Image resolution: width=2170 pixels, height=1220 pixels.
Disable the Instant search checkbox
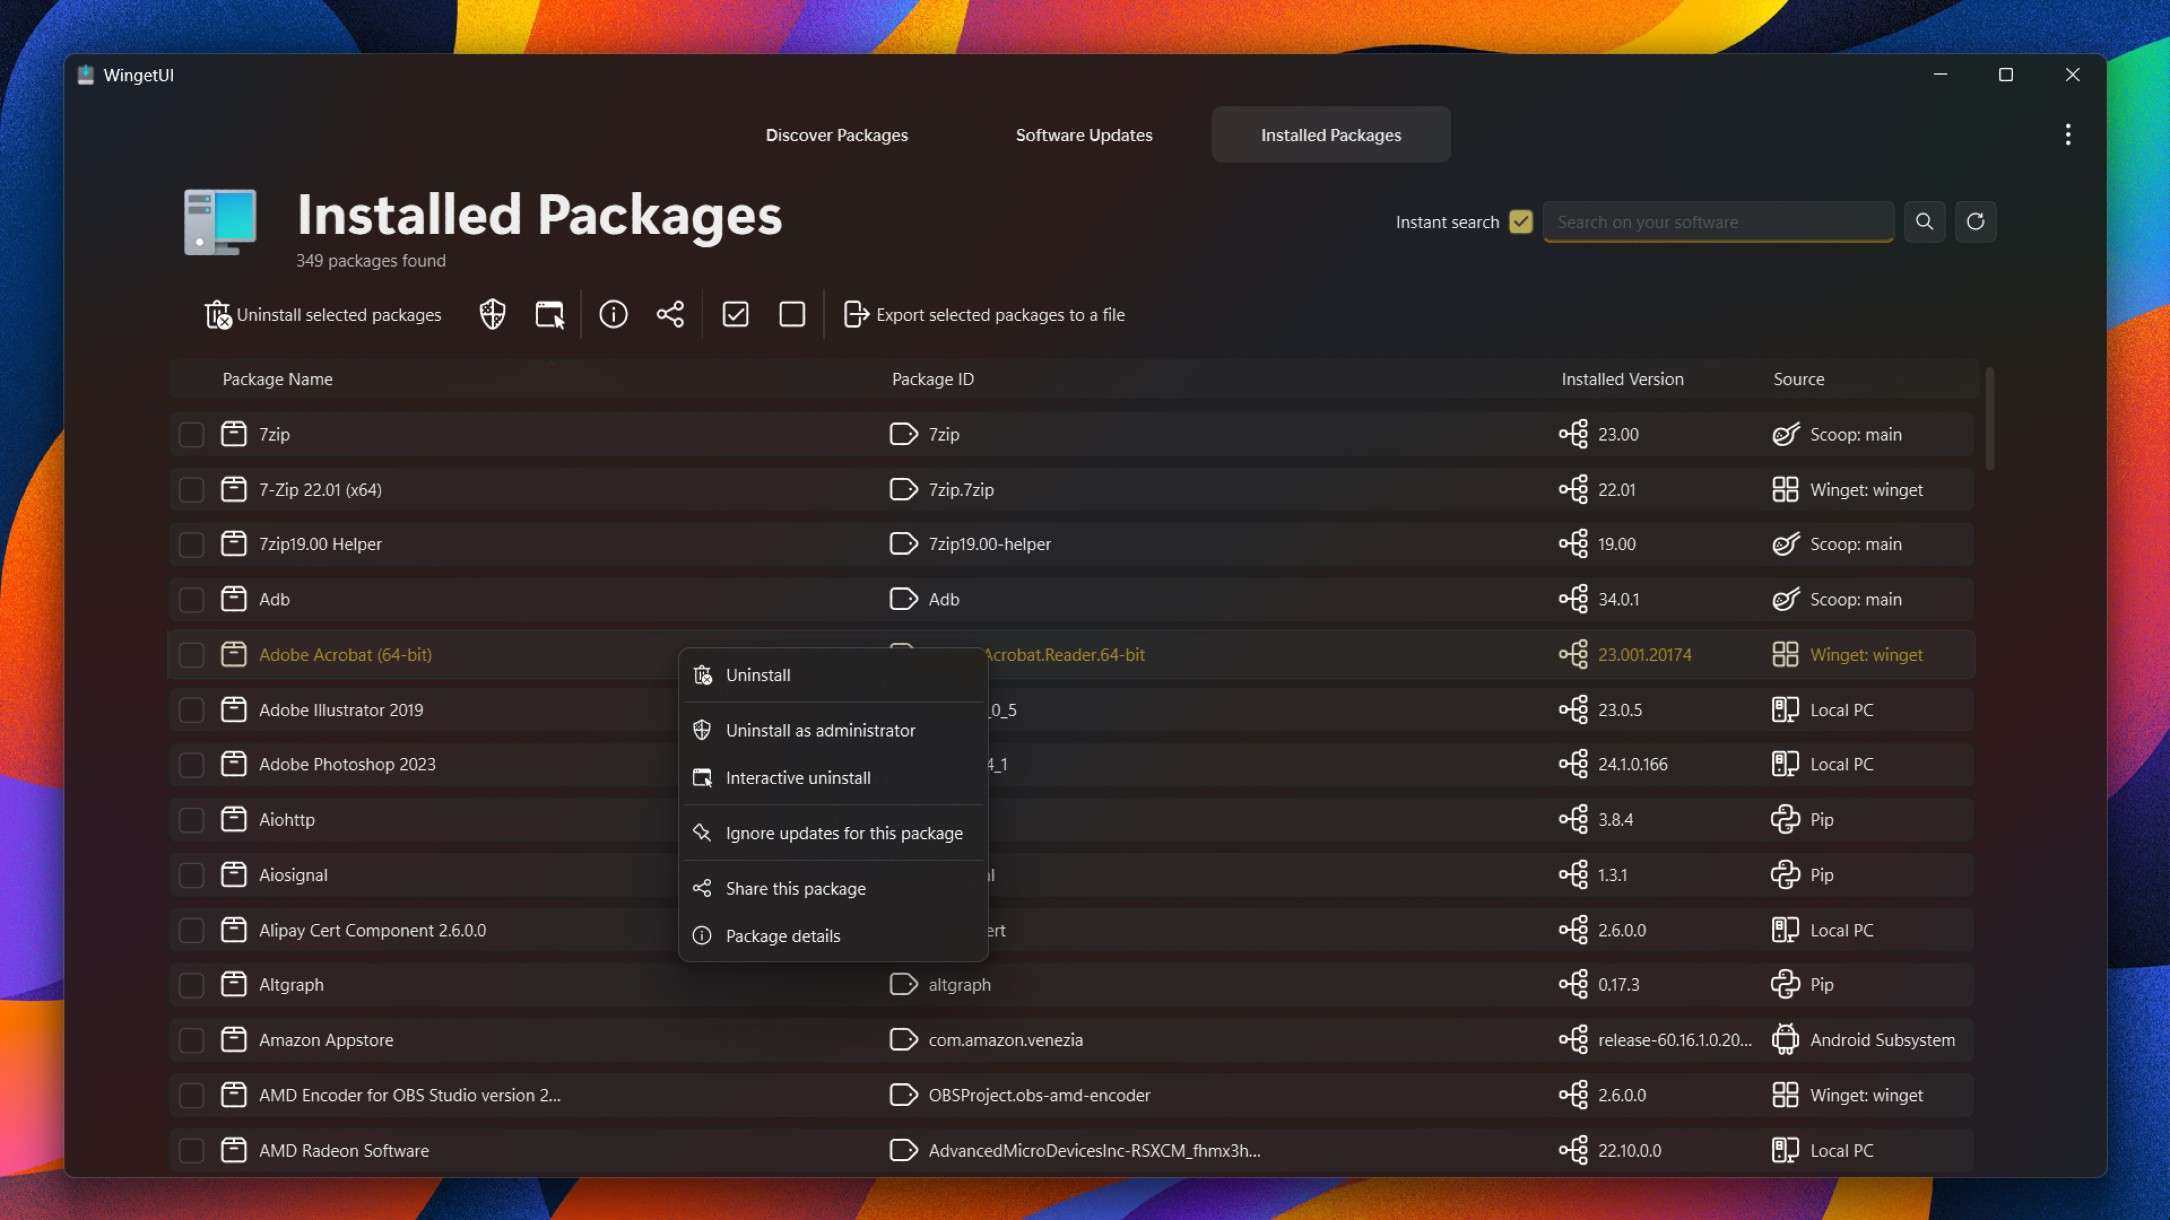1520,222
